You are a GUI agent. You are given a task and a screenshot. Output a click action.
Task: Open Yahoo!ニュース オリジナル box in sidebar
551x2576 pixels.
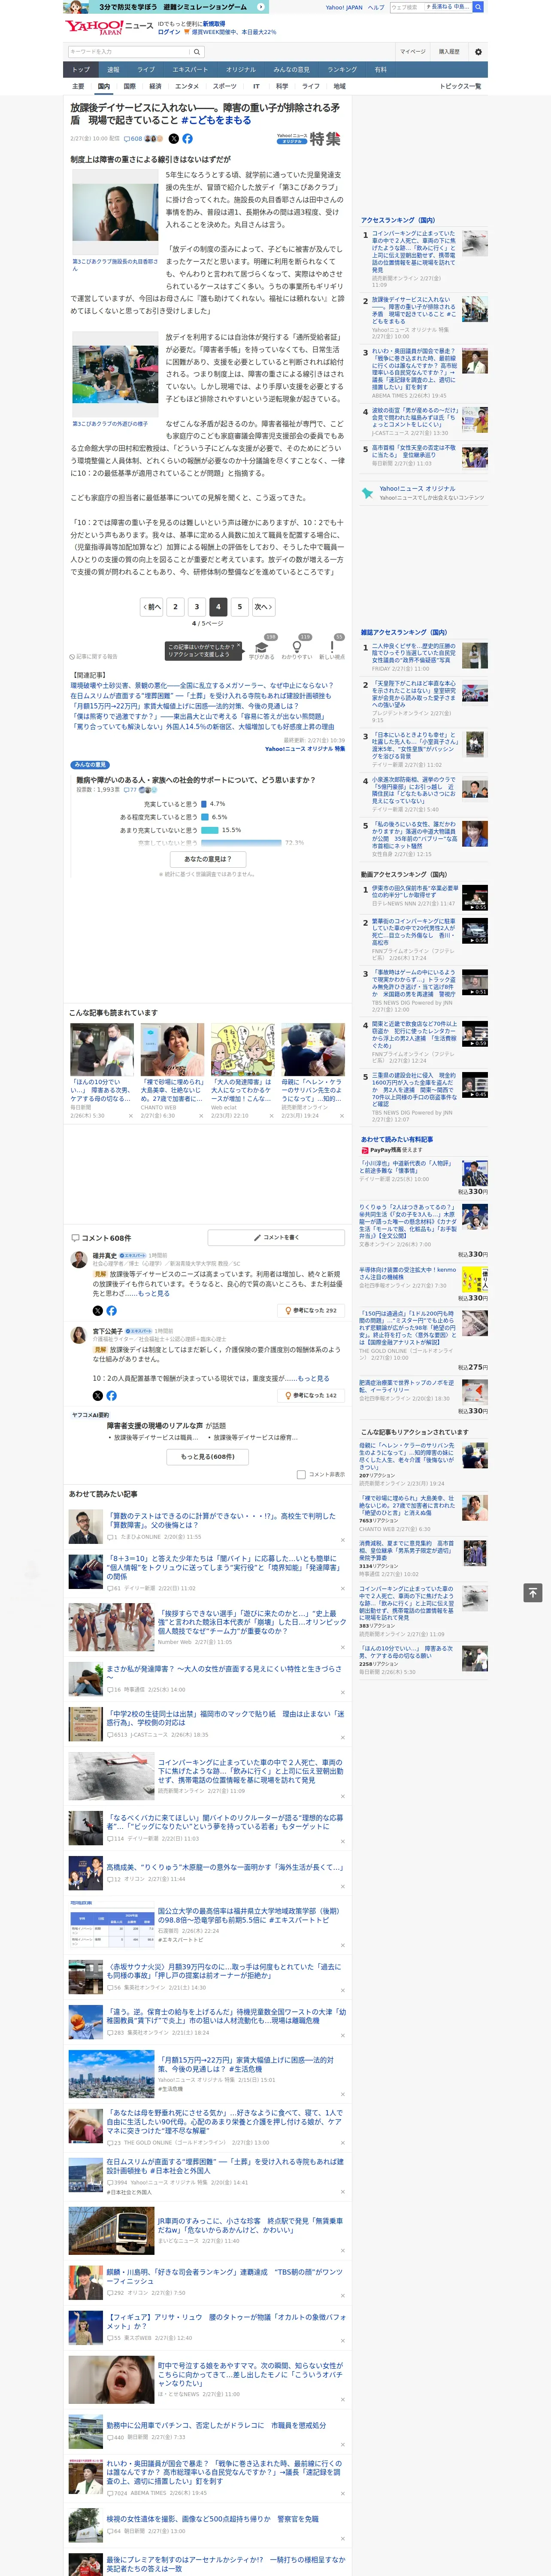point(424,493)
